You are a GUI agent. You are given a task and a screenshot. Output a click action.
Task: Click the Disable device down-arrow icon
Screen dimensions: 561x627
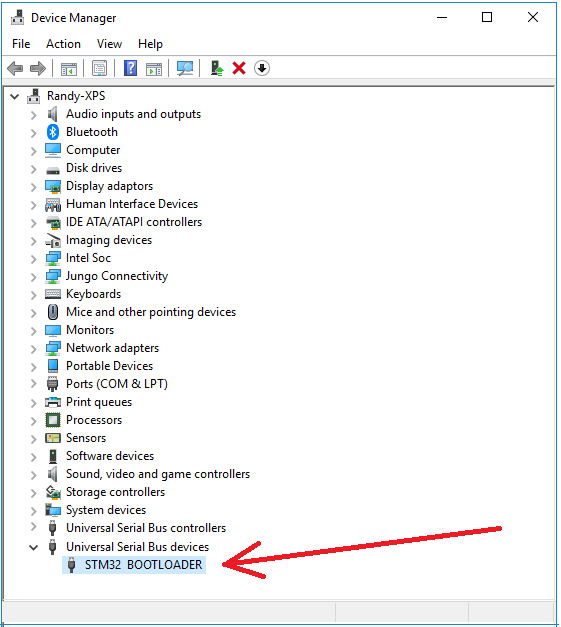[x=262, y=68]
